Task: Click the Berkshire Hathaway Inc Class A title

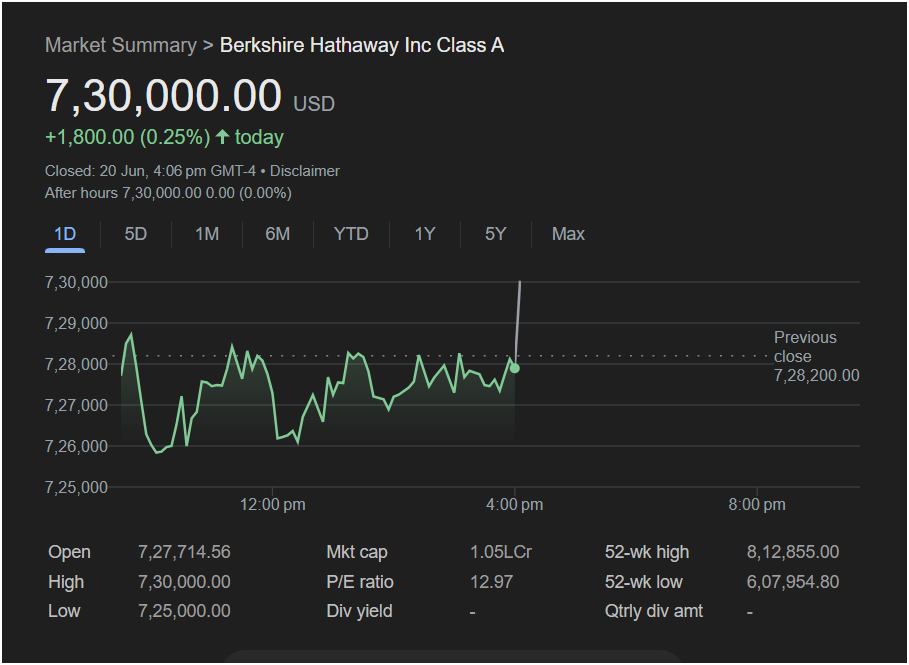Action: coord(361,45)
